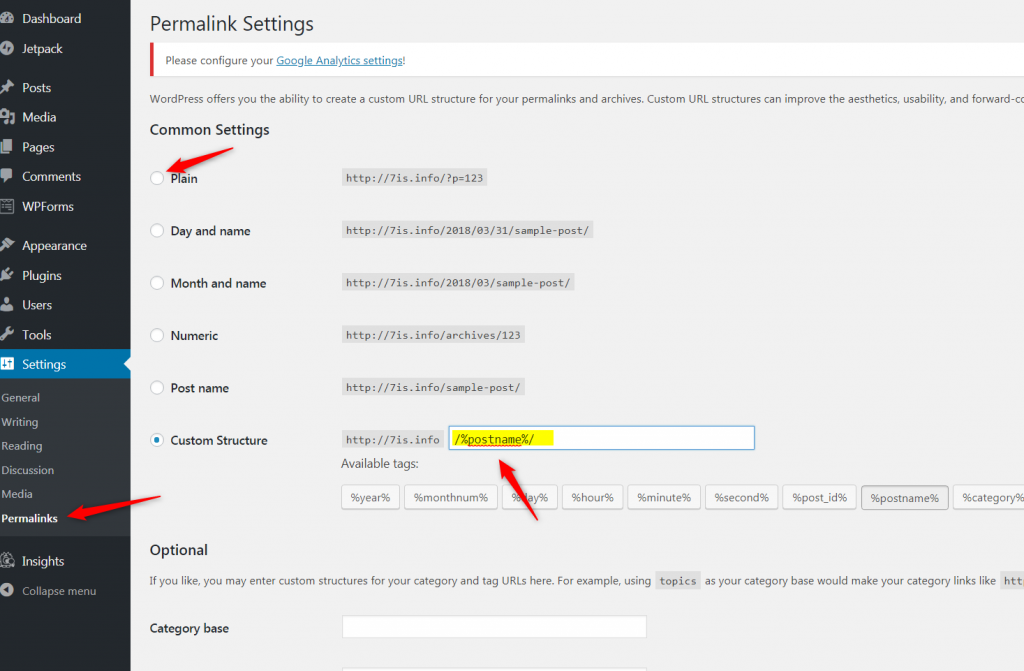Click the Post name example sample-post URL
Viewport: 1024px width, 671px height.
coord(433,387)
